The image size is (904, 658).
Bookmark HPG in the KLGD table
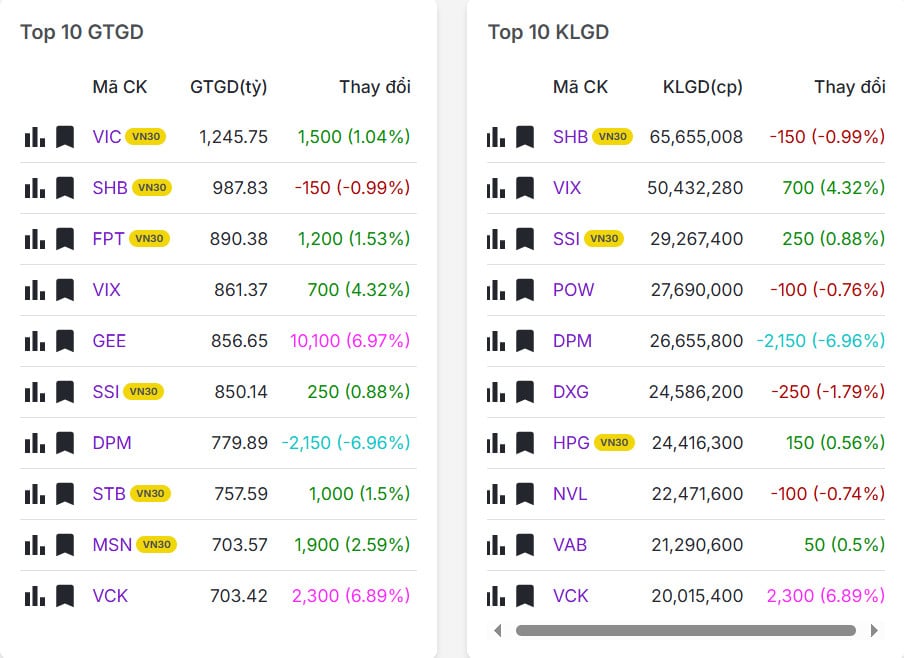click(525, 443)
